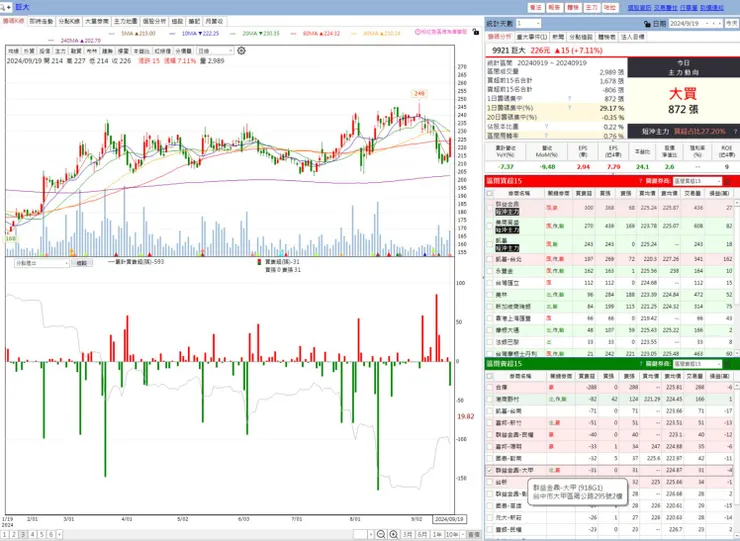Tick select-all checkbox in 賣超 table header

pyautogui.click(x=489, y=376)
